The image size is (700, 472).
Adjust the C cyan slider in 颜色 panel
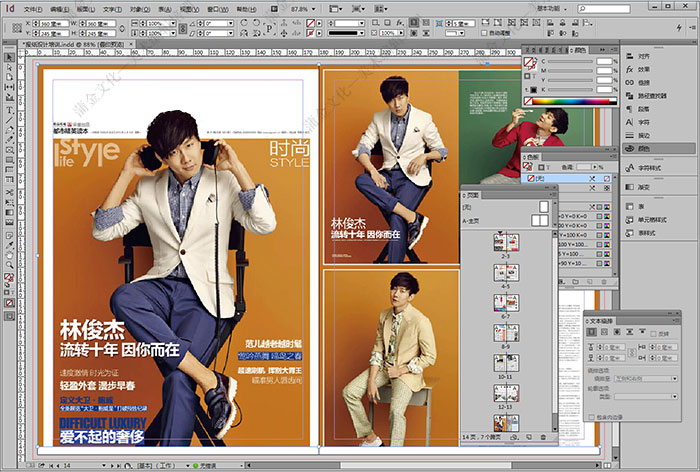click(570, 61)
